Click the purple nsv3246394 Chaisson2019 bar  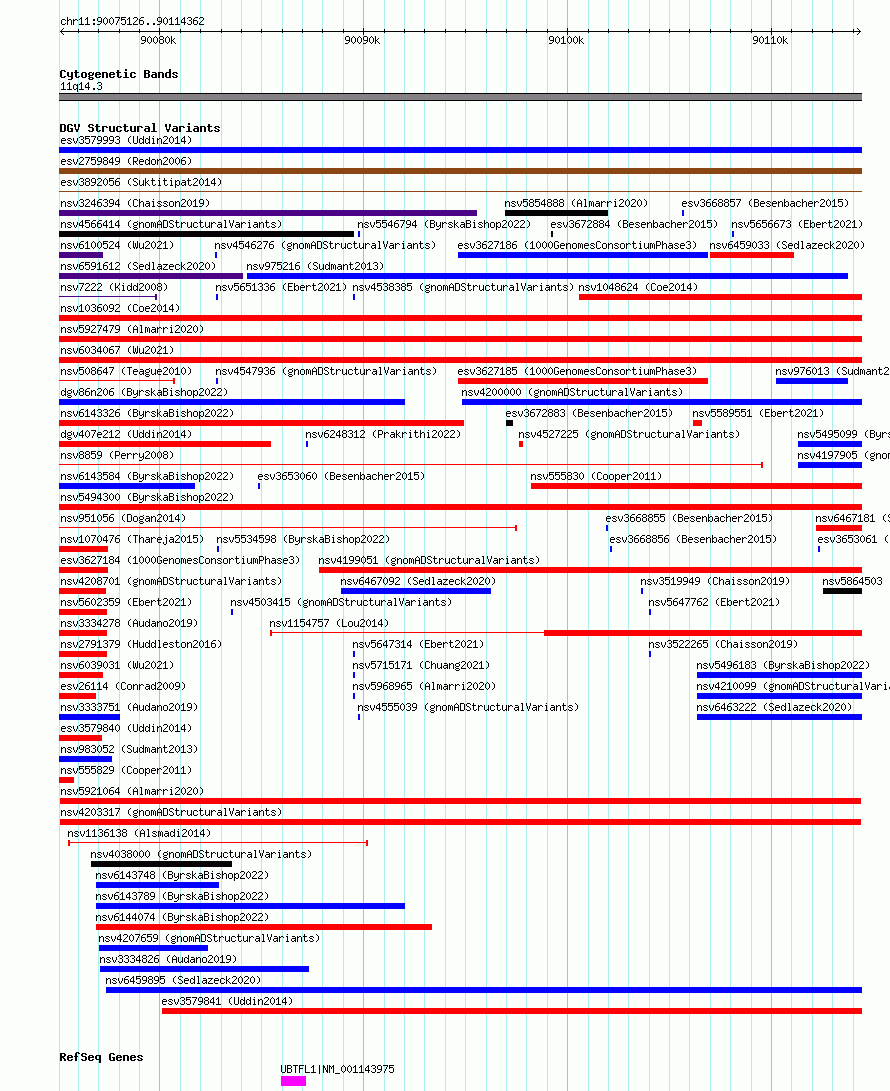(x=268, y=213)
